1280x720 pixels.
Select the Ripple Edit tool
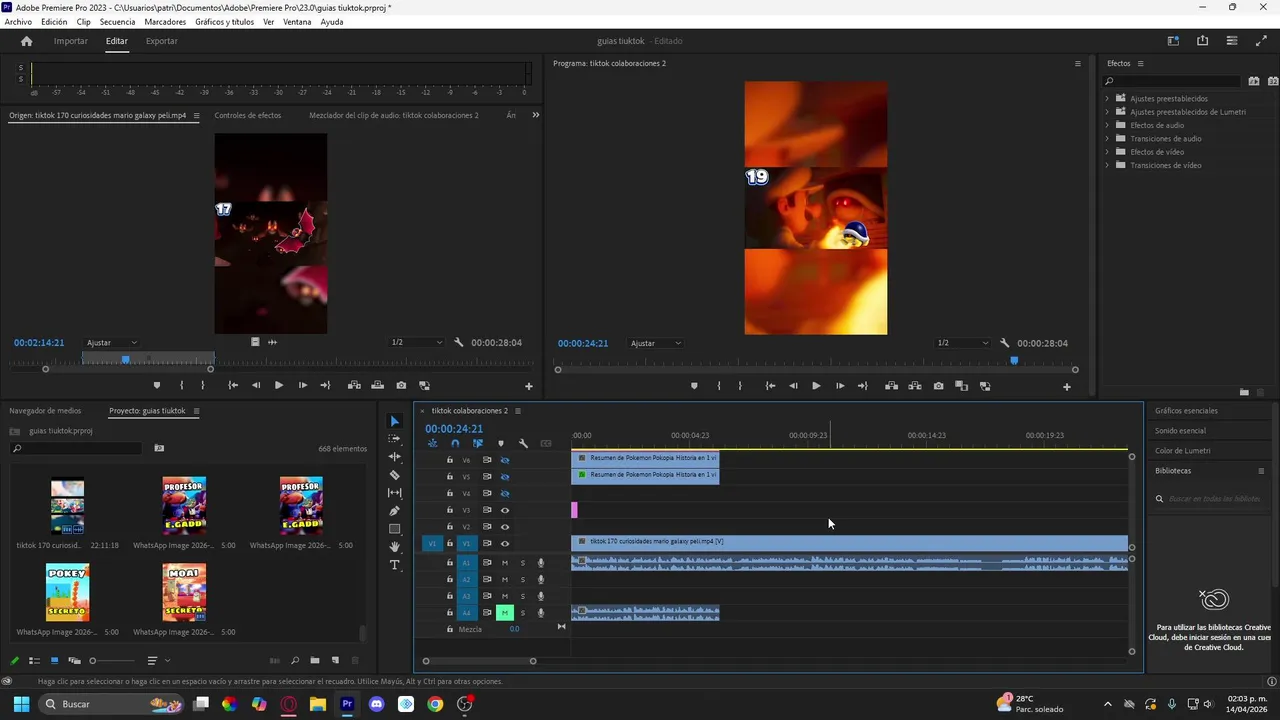click(394, 457)
